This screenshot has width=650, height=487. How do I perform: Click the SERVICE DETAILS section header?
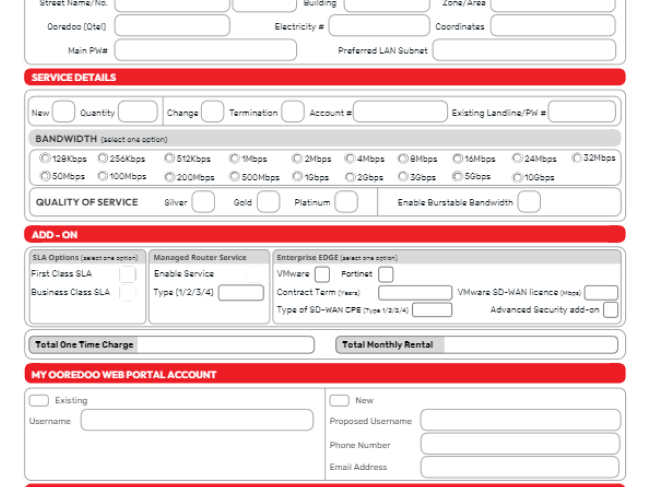click(325, 77)
